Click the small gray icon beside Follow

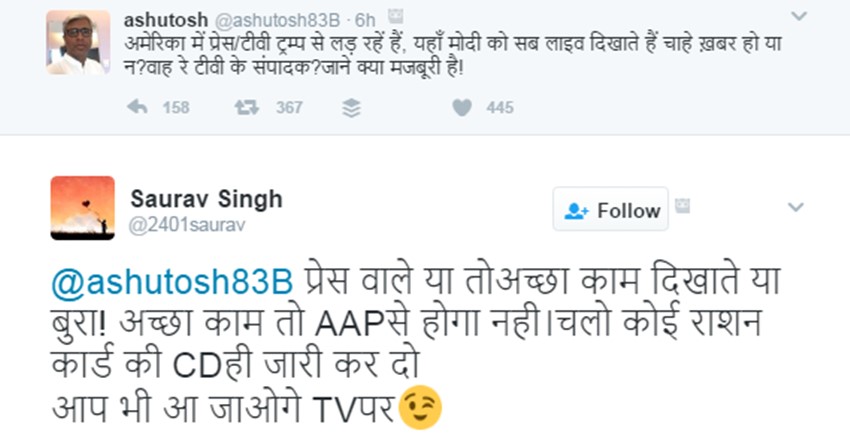[681, 205]
